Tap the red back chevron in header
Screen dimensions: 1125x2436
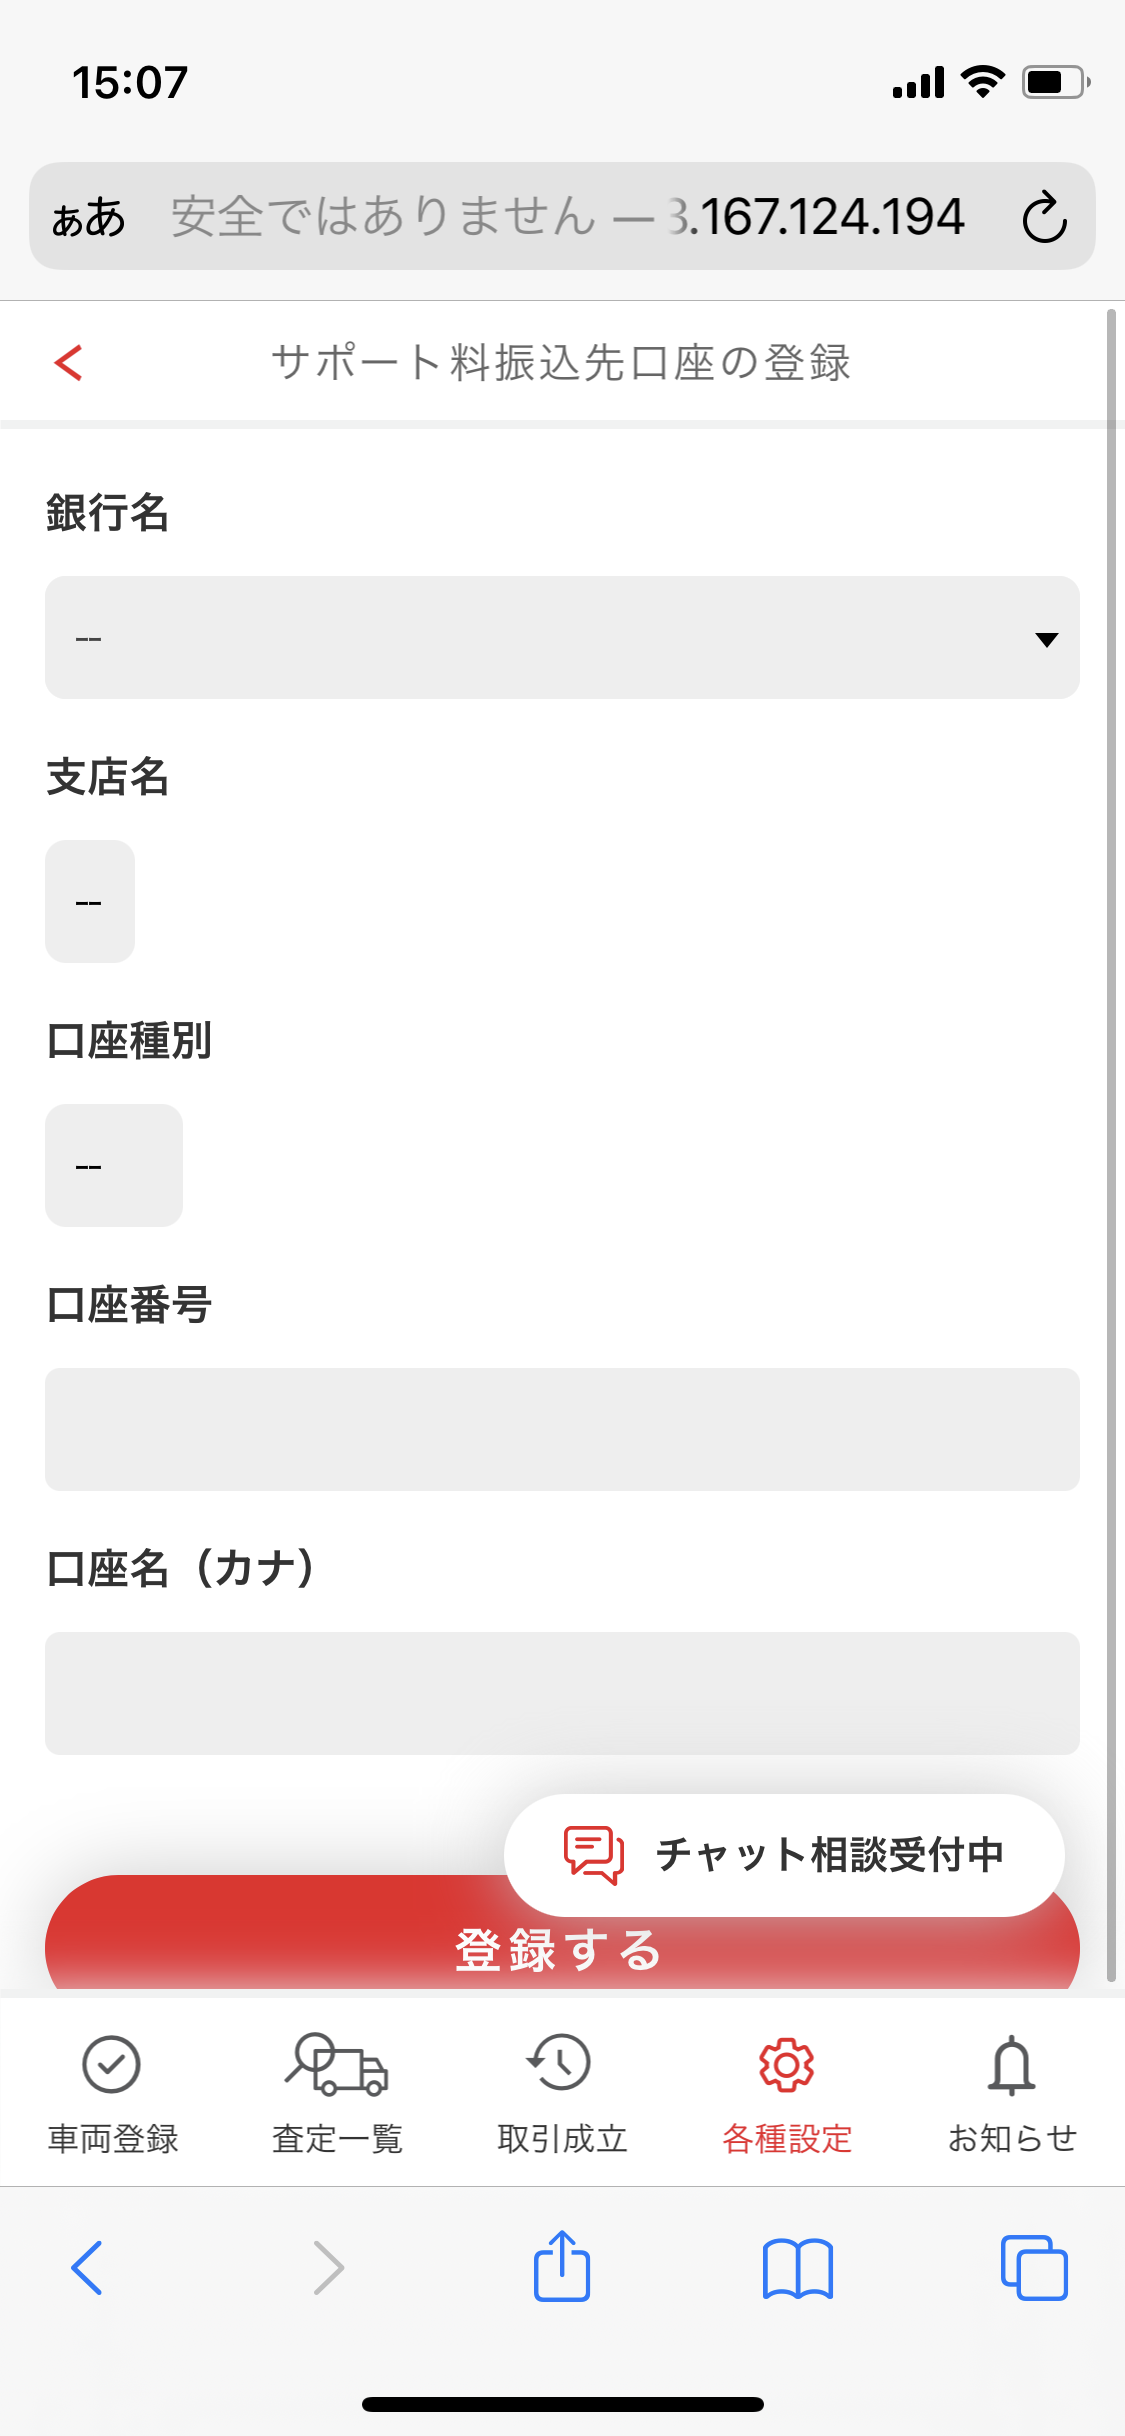68,362
